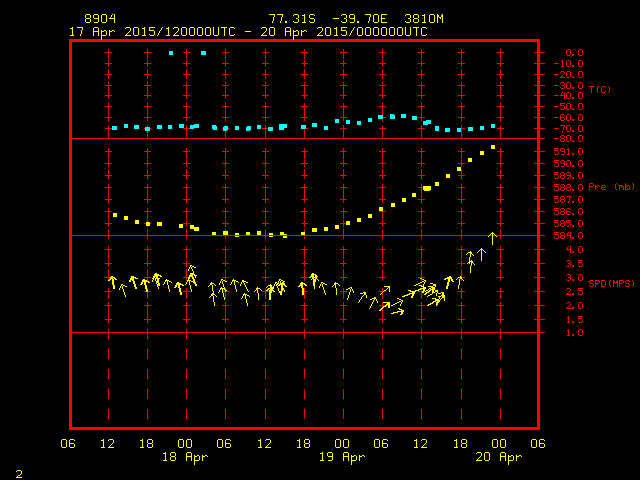Select the 19 Apr date label

pos(341,457)
